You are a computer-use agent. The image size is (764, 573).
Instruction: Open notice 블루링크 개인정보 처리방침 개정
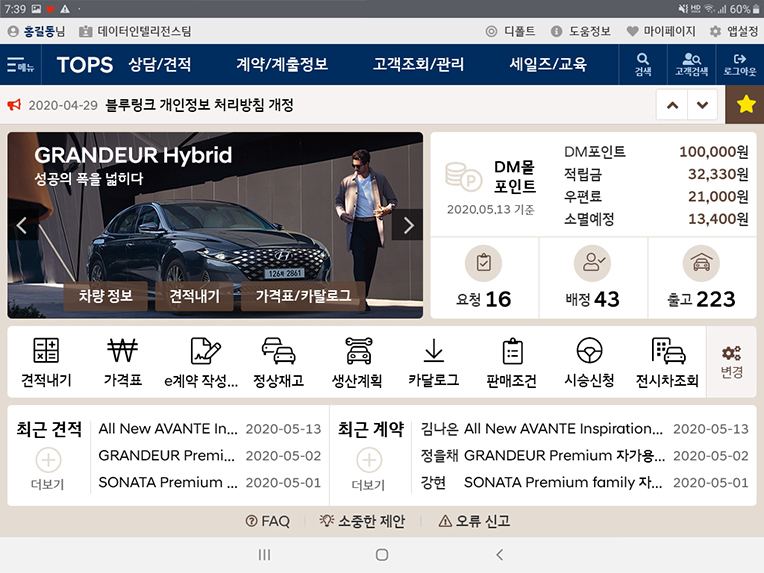200,104
